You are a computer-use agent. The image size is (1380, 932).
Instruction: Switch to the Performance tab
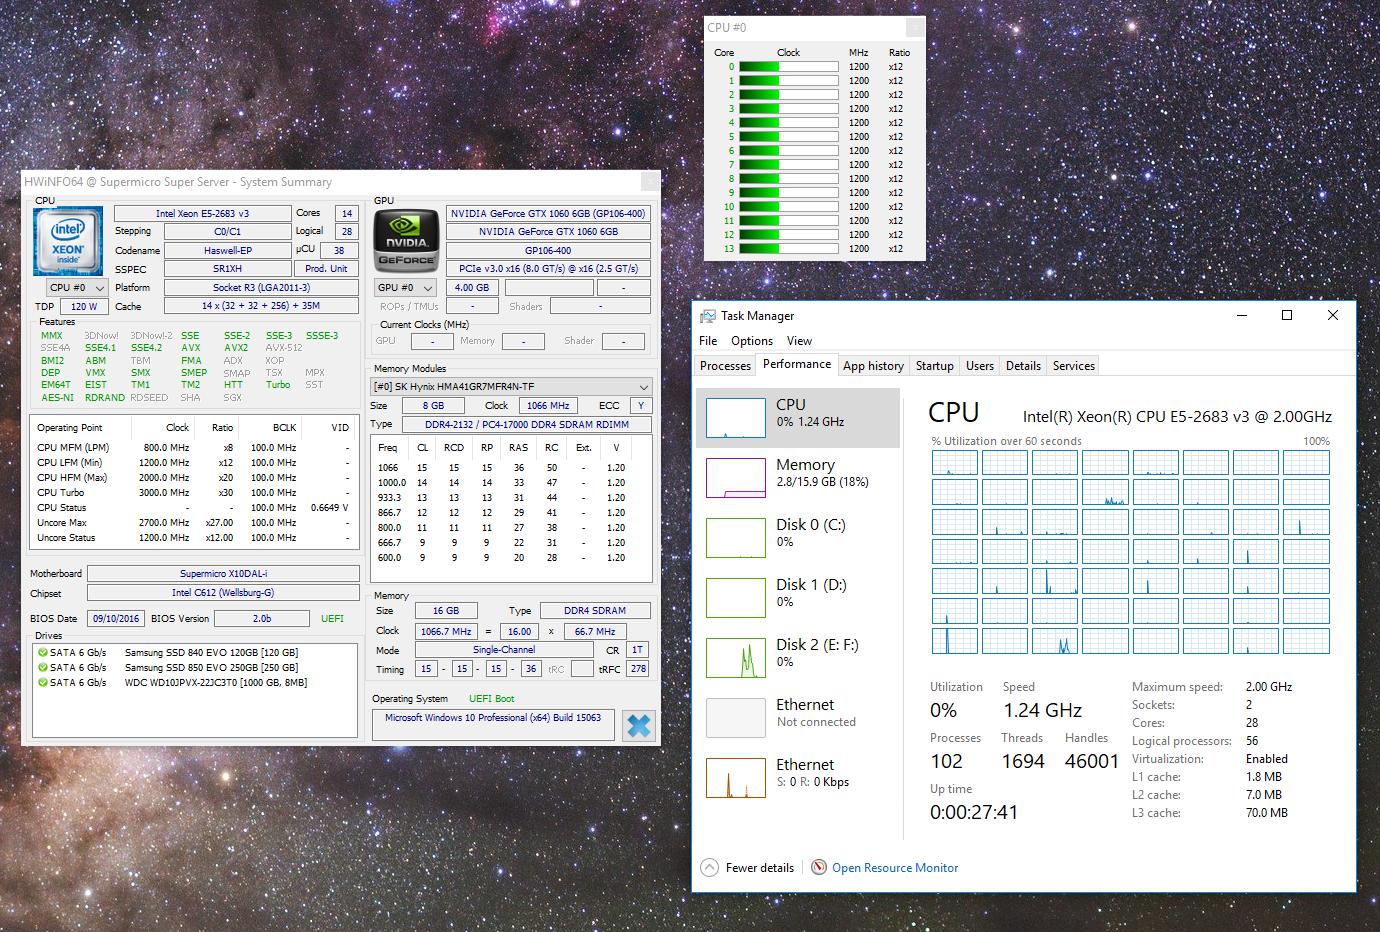point(797,365)
